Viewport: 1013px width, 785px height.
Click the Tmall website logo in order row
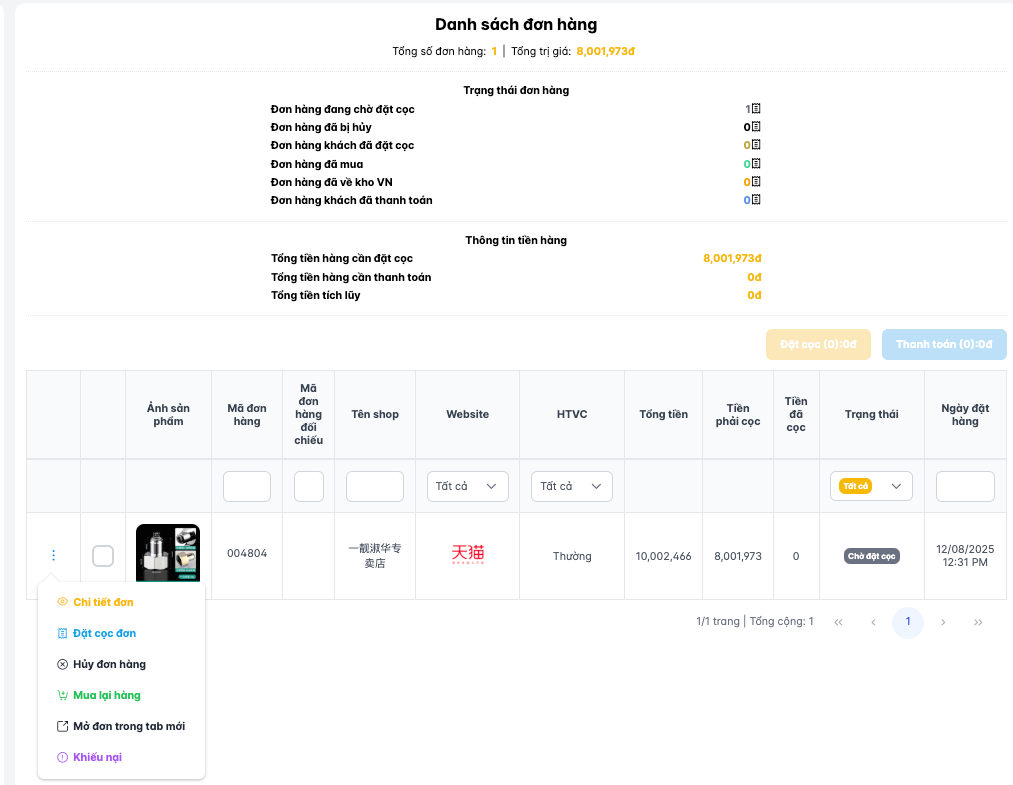(x=467, y=555)
